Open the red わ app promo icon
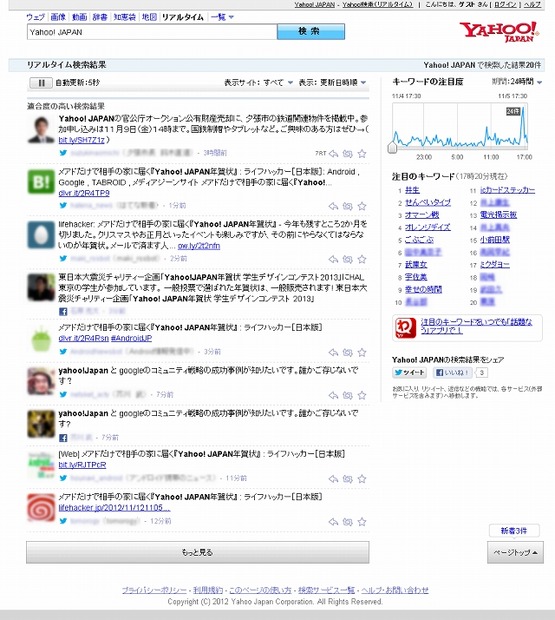555x620 pixels. (x=406, y=328)
